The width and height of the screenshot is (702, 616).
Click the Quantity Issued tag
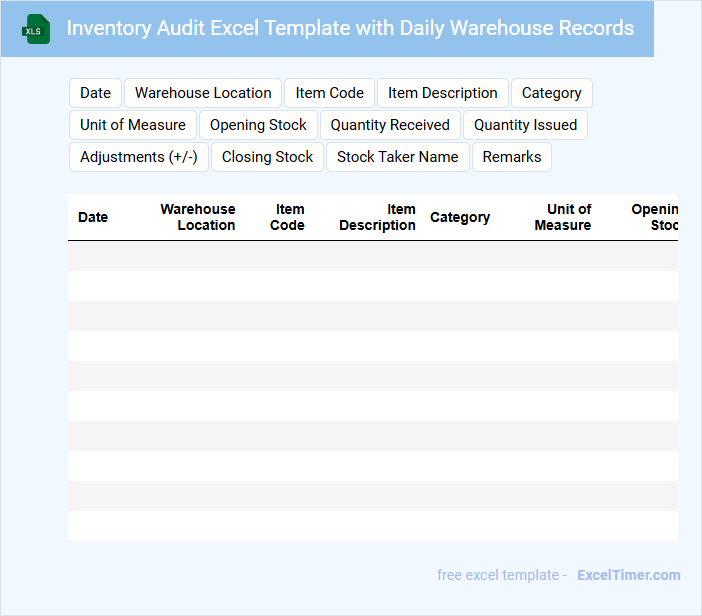(525, 125)
